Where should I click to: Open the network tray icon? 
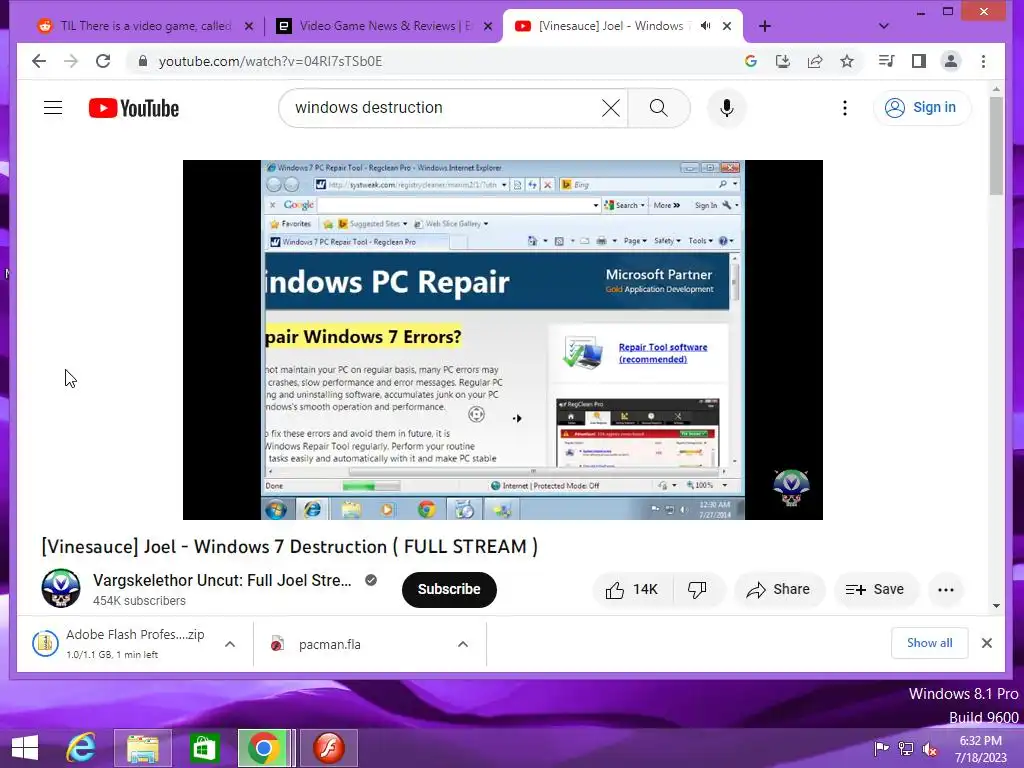(906, 748)
